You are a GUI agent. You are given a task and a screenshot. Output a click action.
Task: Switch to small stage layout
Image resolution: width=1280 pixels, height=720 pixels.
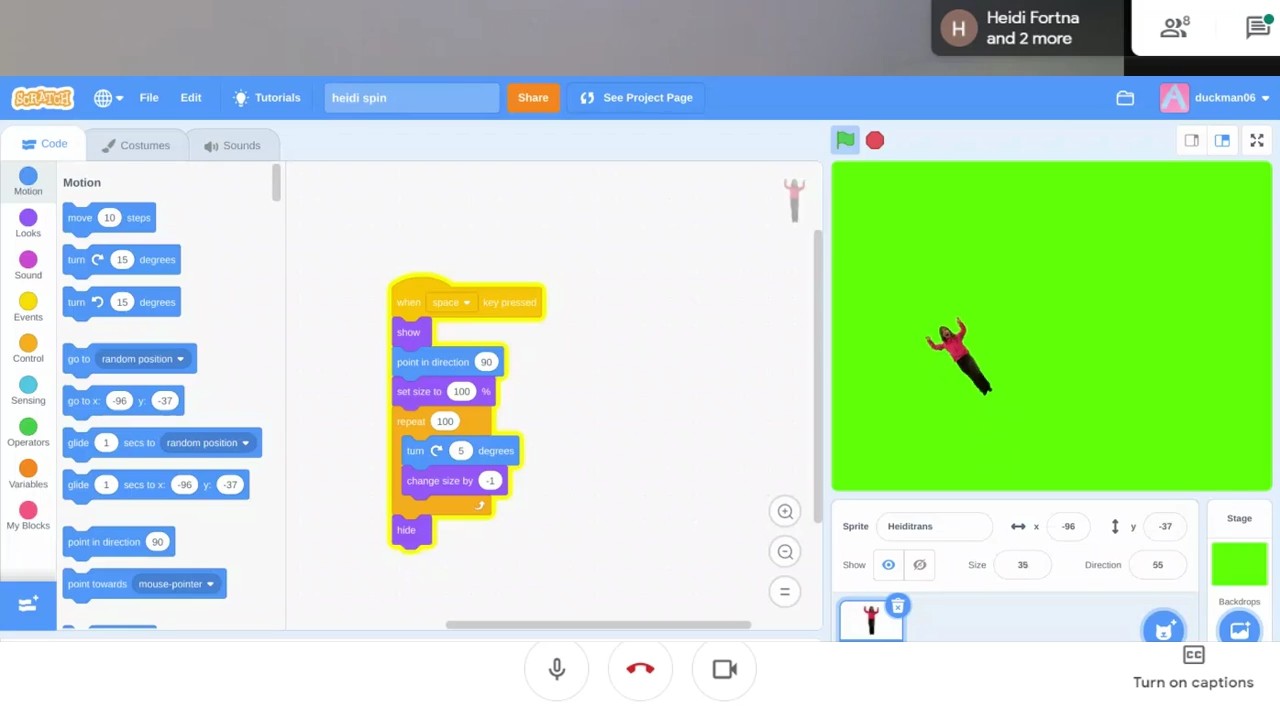point(1191,141)
